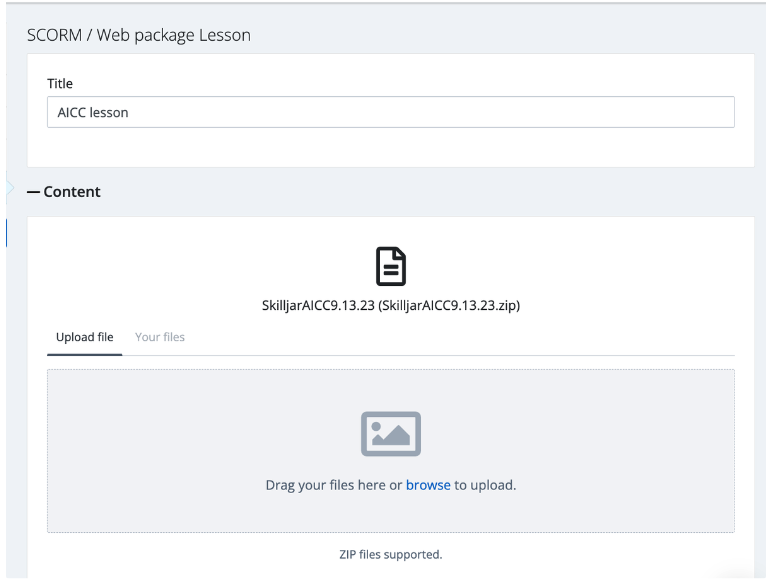The height and width of the screenshot is (582, 772).
Task: Select the Upload file tab
Action: (85, 337)
